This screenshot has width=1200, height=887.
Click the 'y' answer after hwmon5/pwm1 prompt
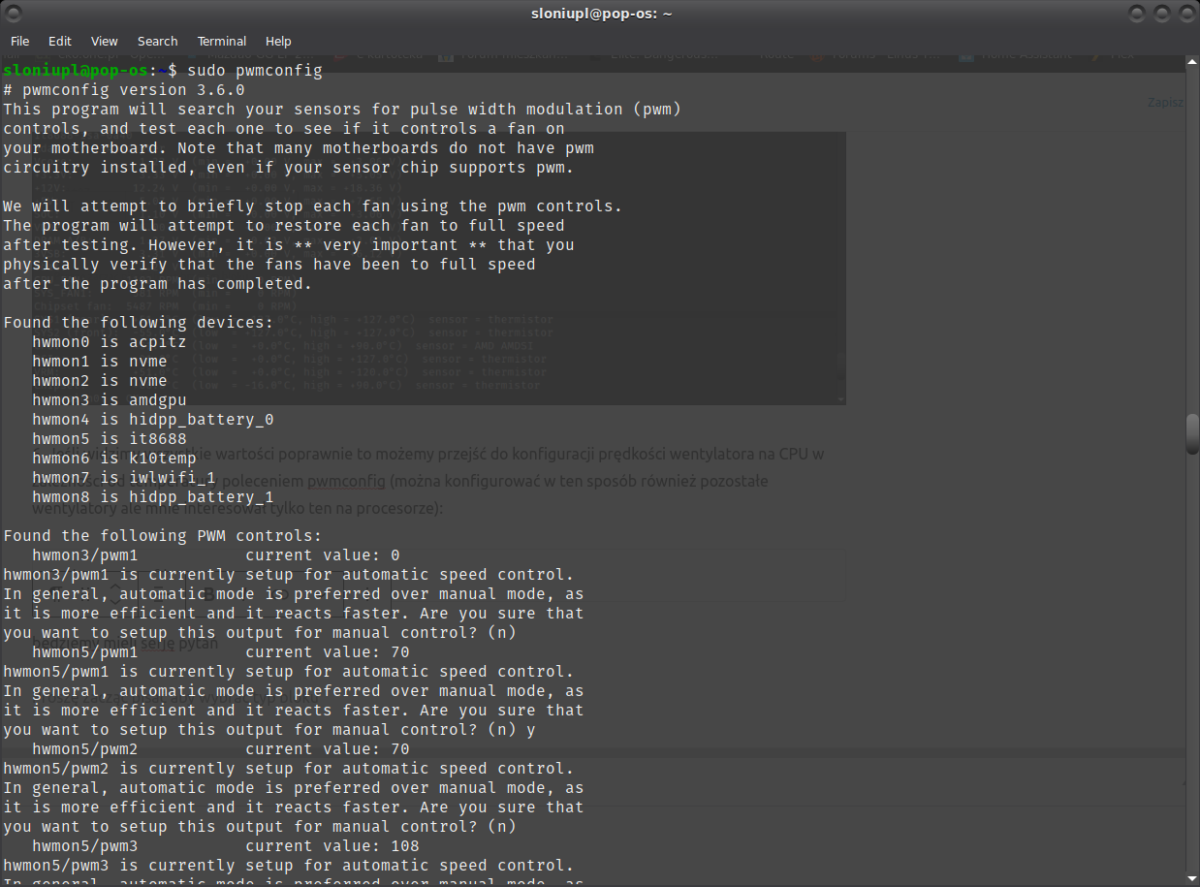pyautogui.click(x=530, y=730)
